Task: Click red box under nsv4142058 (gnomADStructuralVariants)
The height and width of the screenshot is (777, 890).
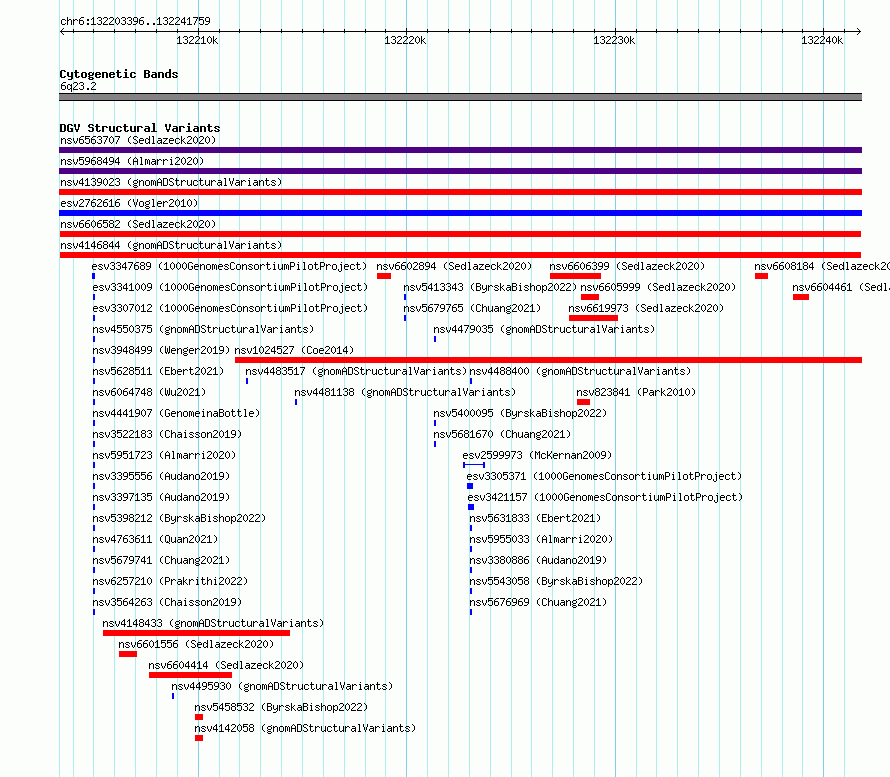Action: pos(199,738)
